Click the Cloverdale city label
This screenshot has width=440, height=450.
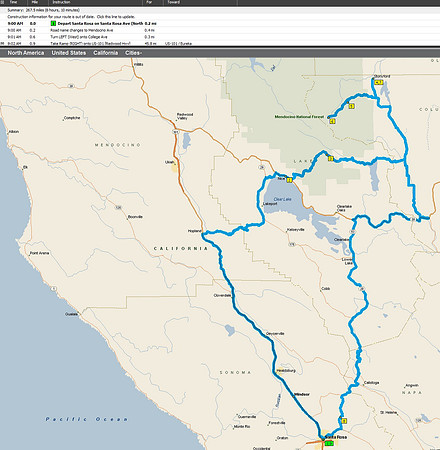coord(222,295)
